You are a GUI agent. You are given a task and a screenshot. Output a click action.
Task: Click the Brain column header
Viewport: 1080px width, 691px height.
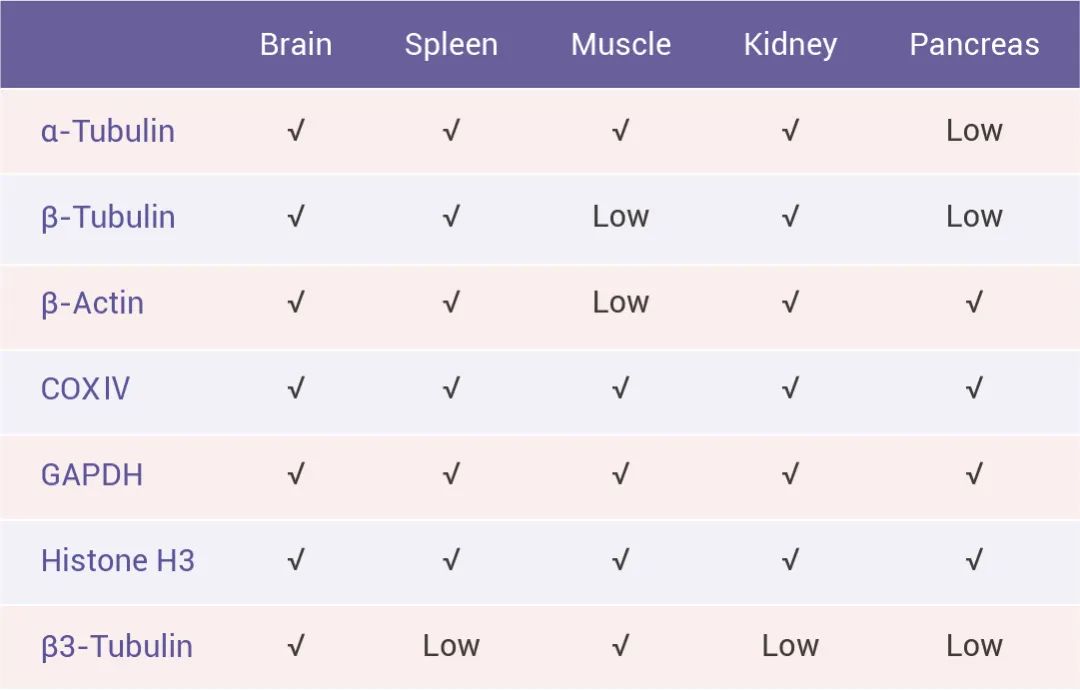click(296, 45)
